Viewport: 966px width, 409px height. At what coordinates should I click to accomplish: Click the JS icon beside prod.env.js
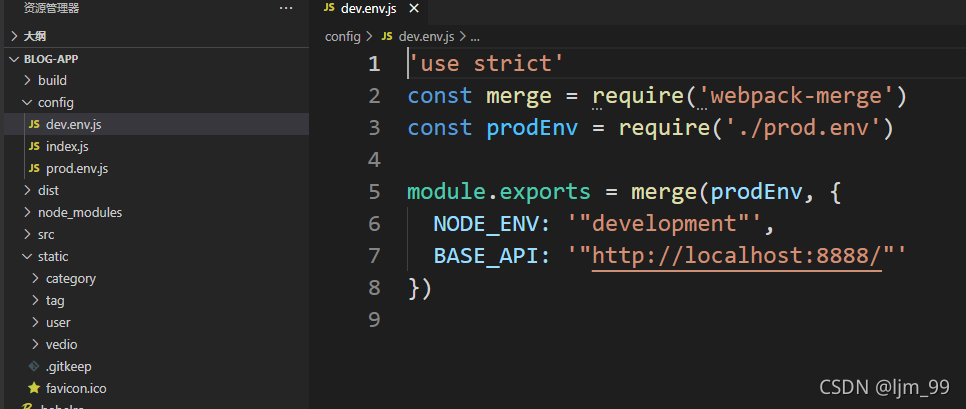[34, 168]
